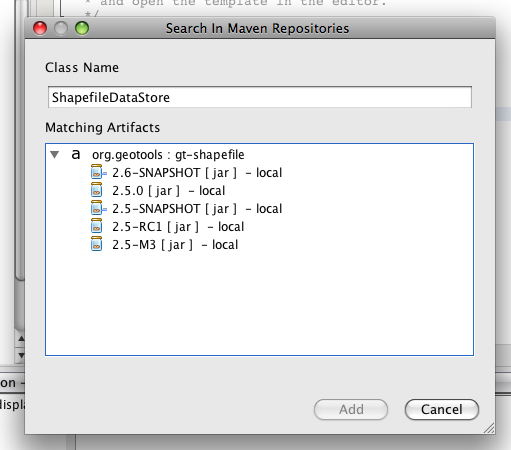Select the 2.5.0 [ jar ] - local entry

[169, 191]
